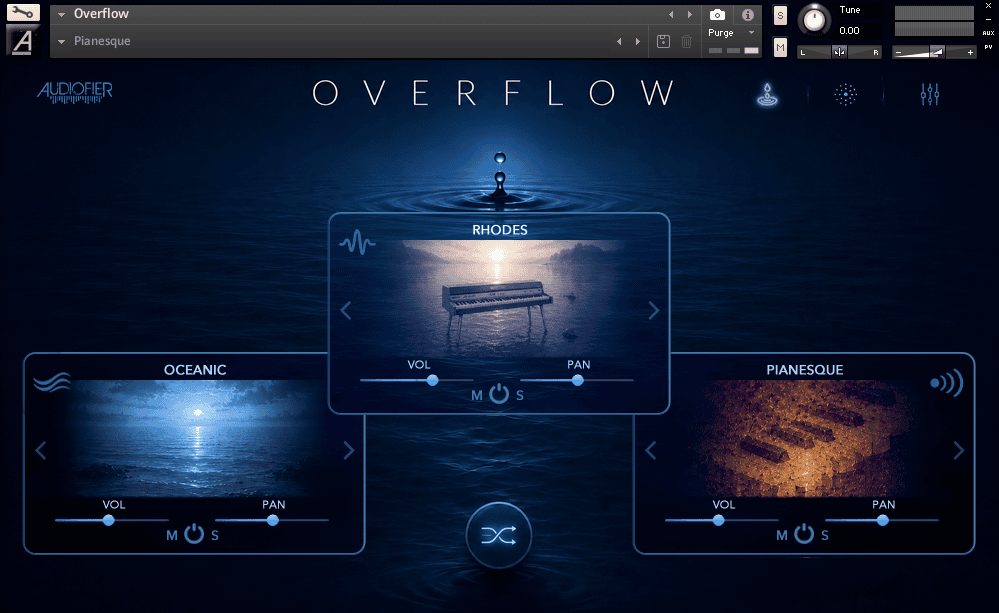Expand the Overflow instrument dropdown
The width and height of the screenshot is (999, 613).
[x=62, y=14]
